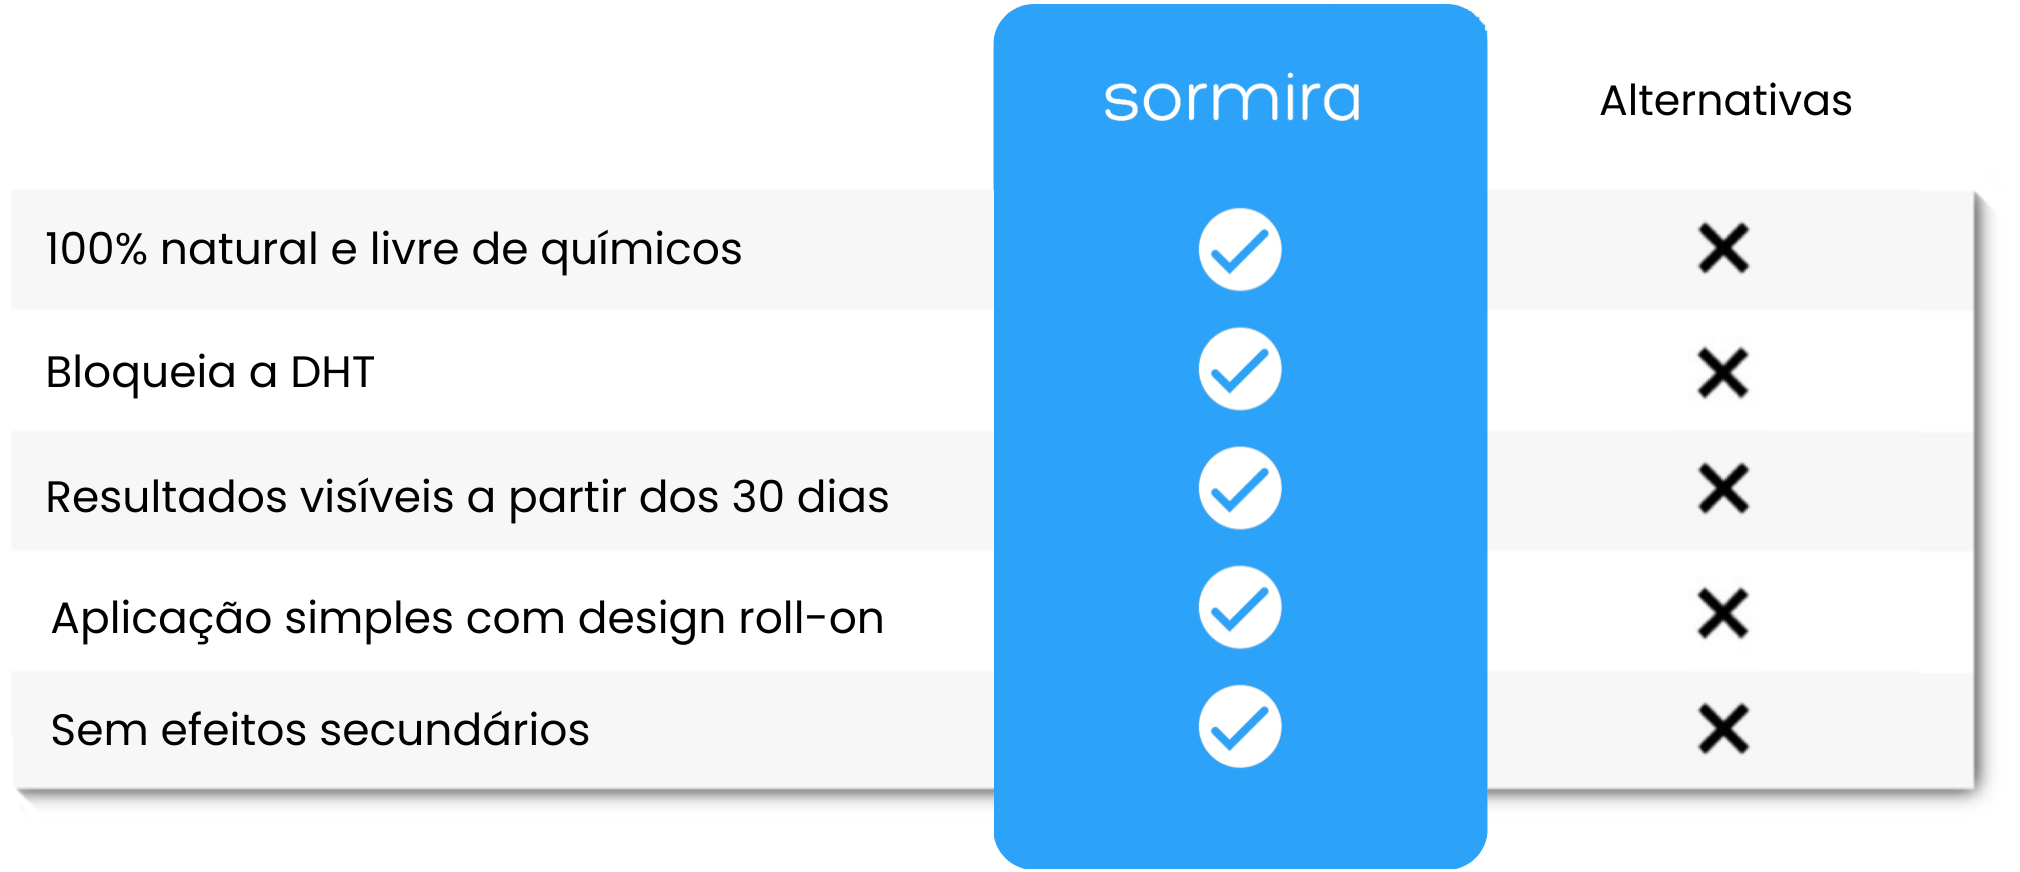Image resolution: width=2020 pixels, height=872 pixels.
Task: Click X mark for 100% natural row
Action: pos(1724,248)
